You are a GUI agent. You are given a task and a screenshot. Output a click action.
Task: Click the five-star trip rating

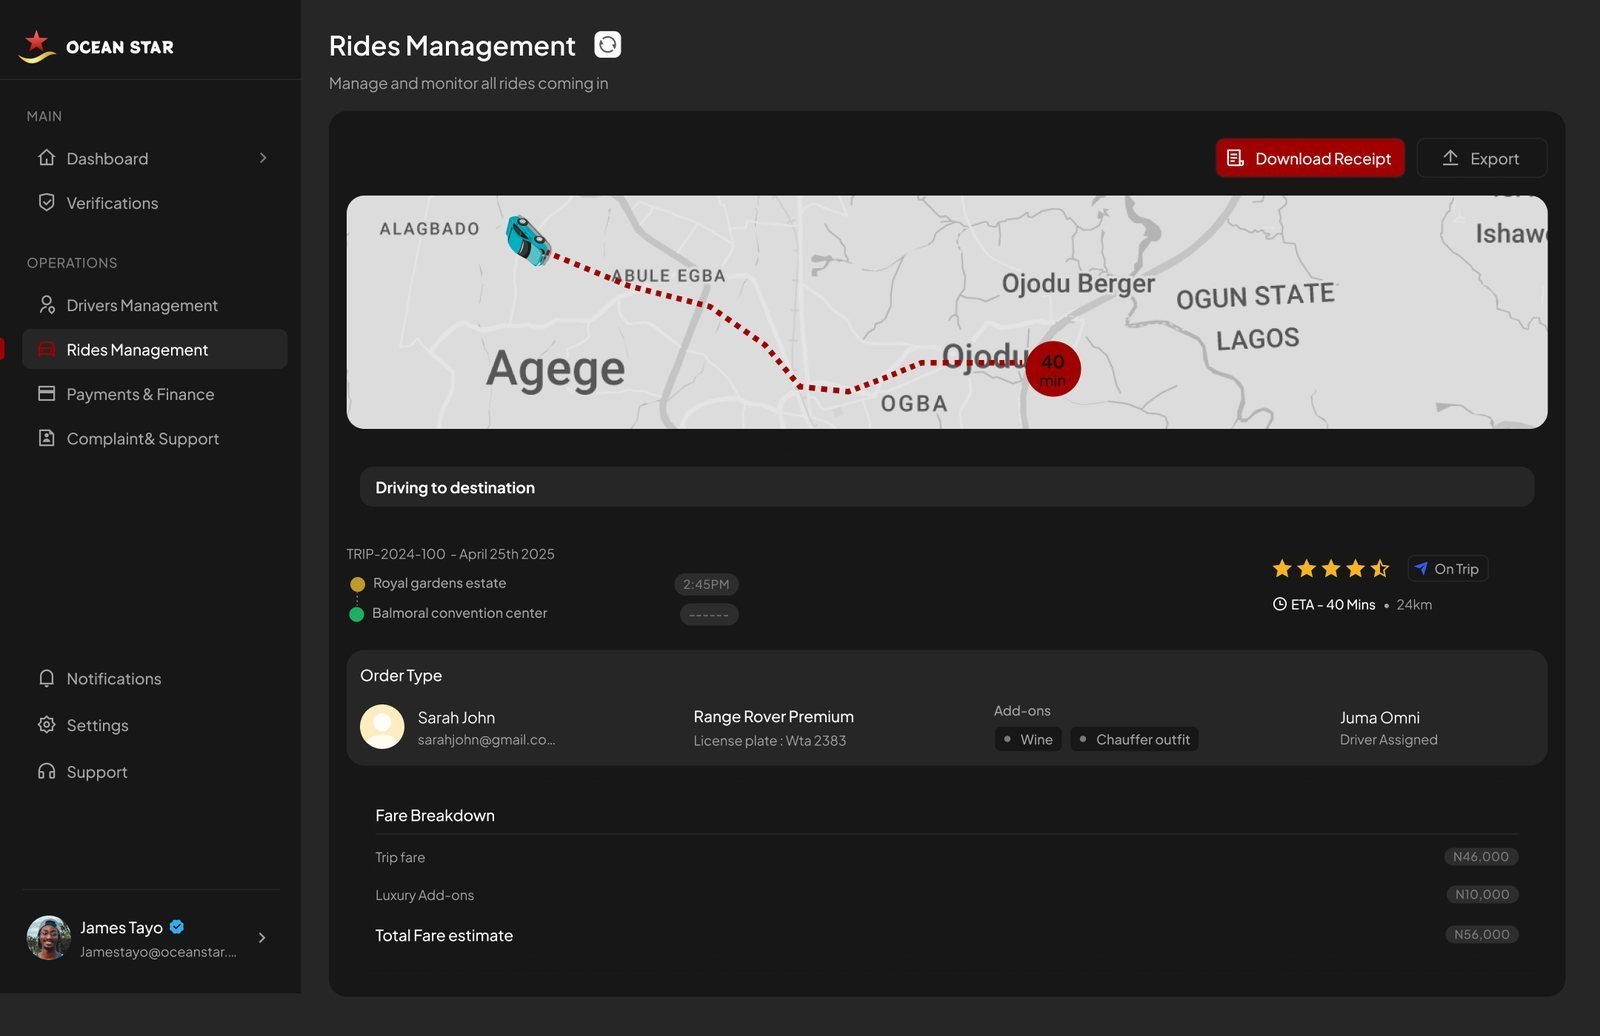coord(1331,569)
